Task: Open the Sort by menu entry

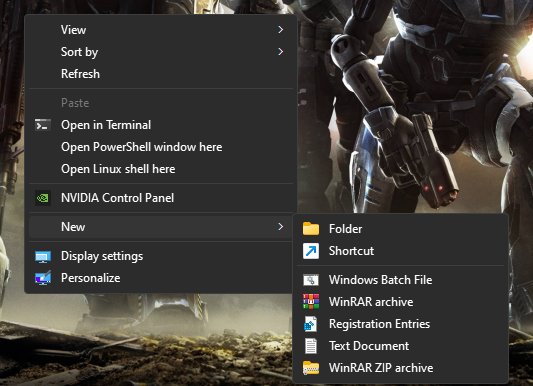Action: (161, 52)
